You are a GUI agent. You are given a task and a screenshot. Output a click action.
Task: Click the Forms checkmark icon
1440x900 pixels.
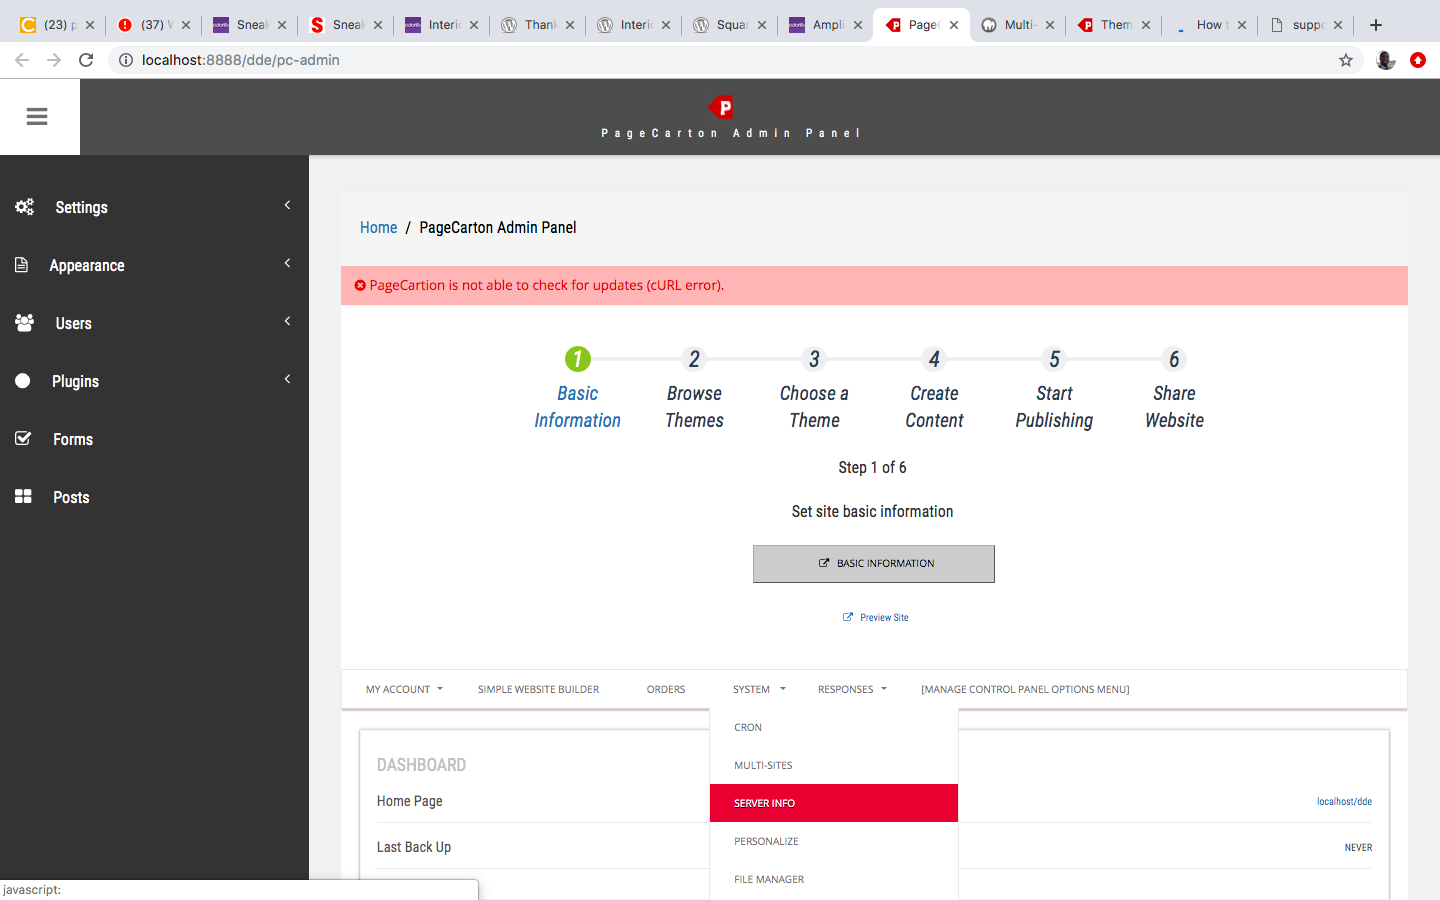click(x=23, y=439)
